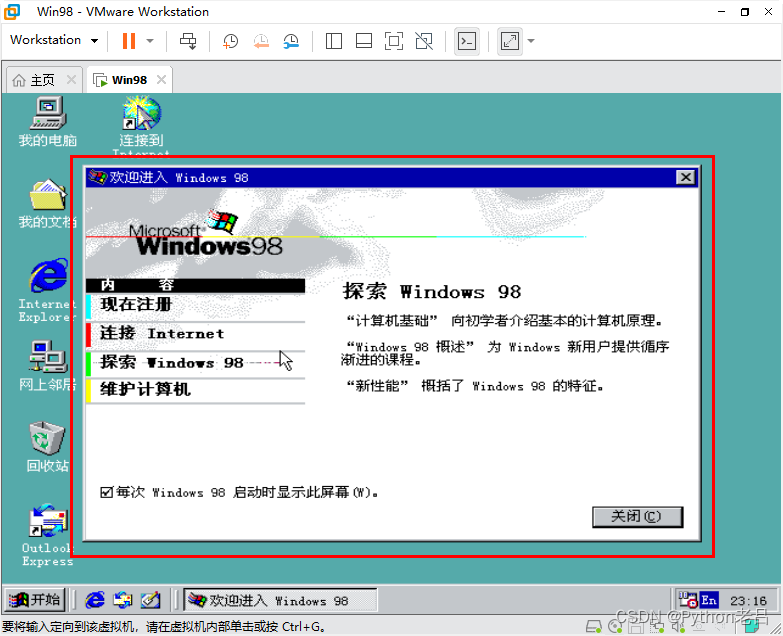Click the 23:16 clock in taskbar
The image size is (783, 636).
(x=748, y=601)
